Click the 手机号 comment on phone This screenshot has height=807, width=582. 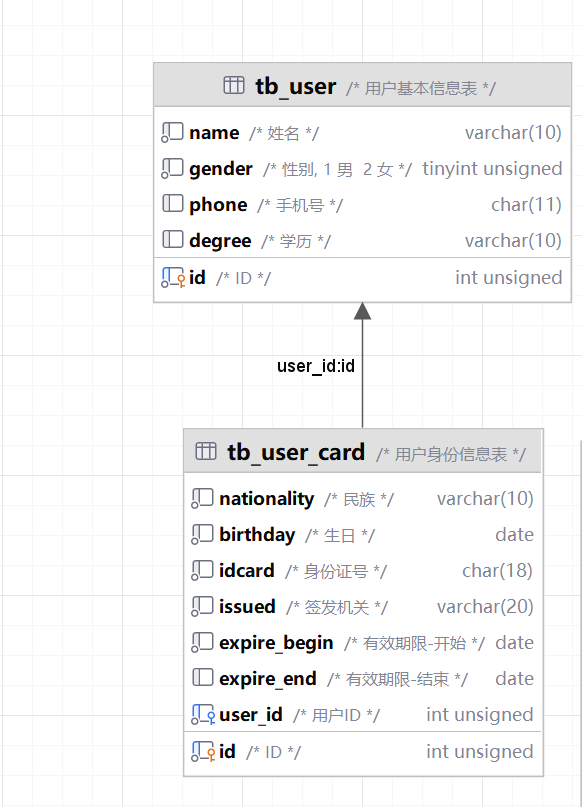[300, 206]
